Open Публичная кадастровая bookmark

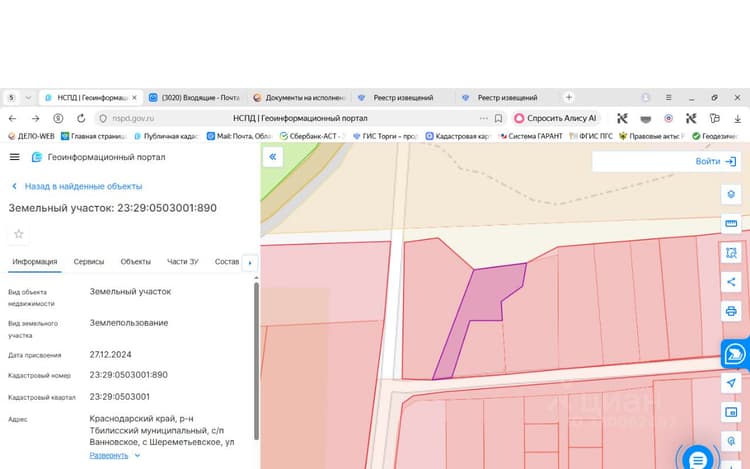pyautogui.click(x=166, y=136)
